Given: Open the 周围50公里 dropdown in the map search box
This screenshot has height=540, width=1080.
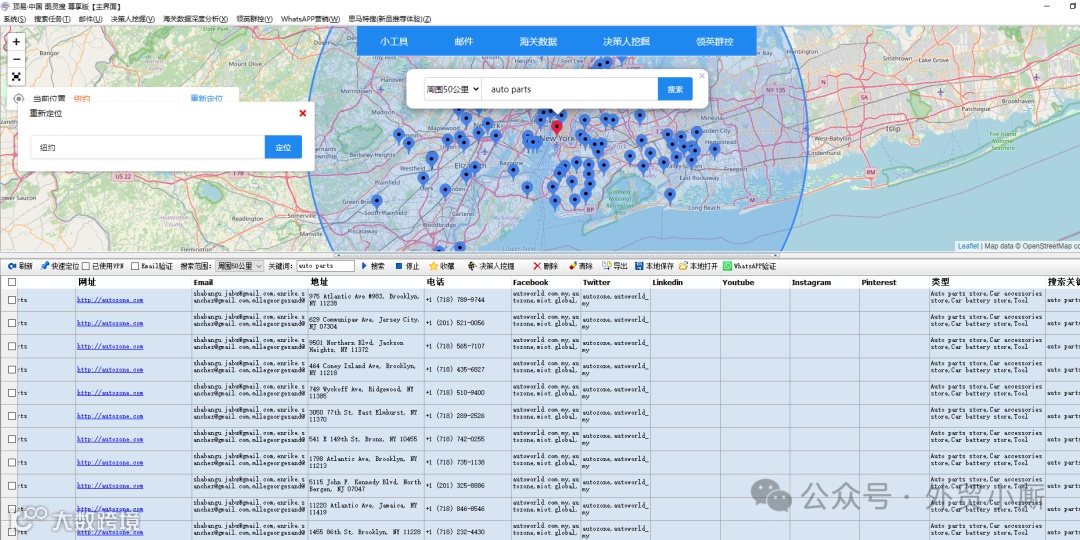Looking at the screenshot, I should (x=452, y=89).
